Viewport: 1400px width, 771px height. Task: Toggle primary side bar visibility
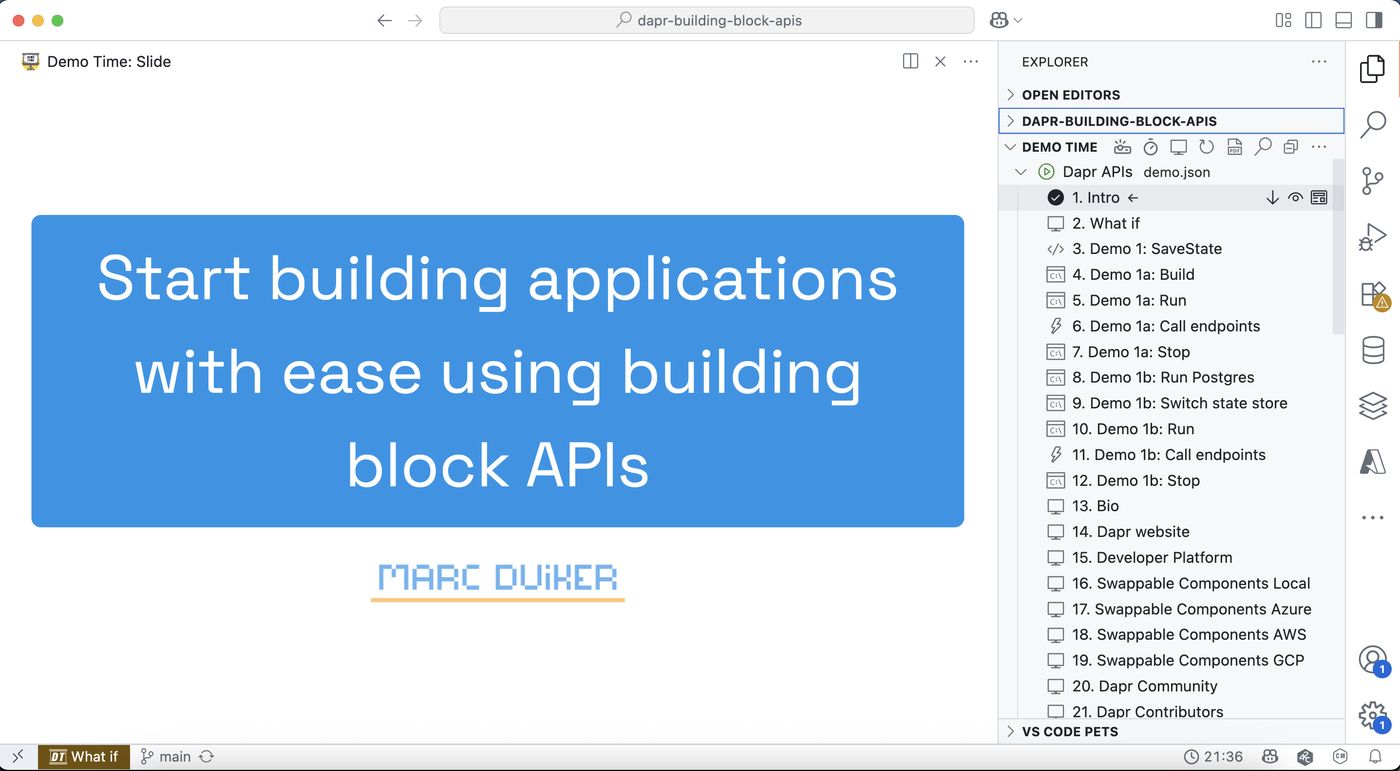1314,20
